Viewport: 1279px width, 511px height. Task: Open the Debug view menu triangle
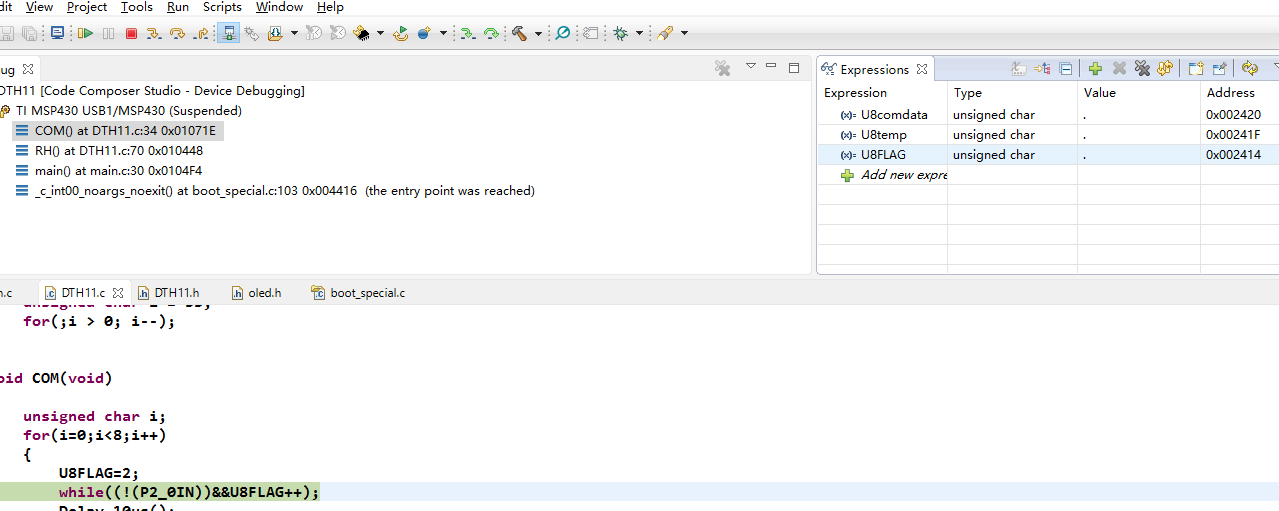(x=751, y=67)
